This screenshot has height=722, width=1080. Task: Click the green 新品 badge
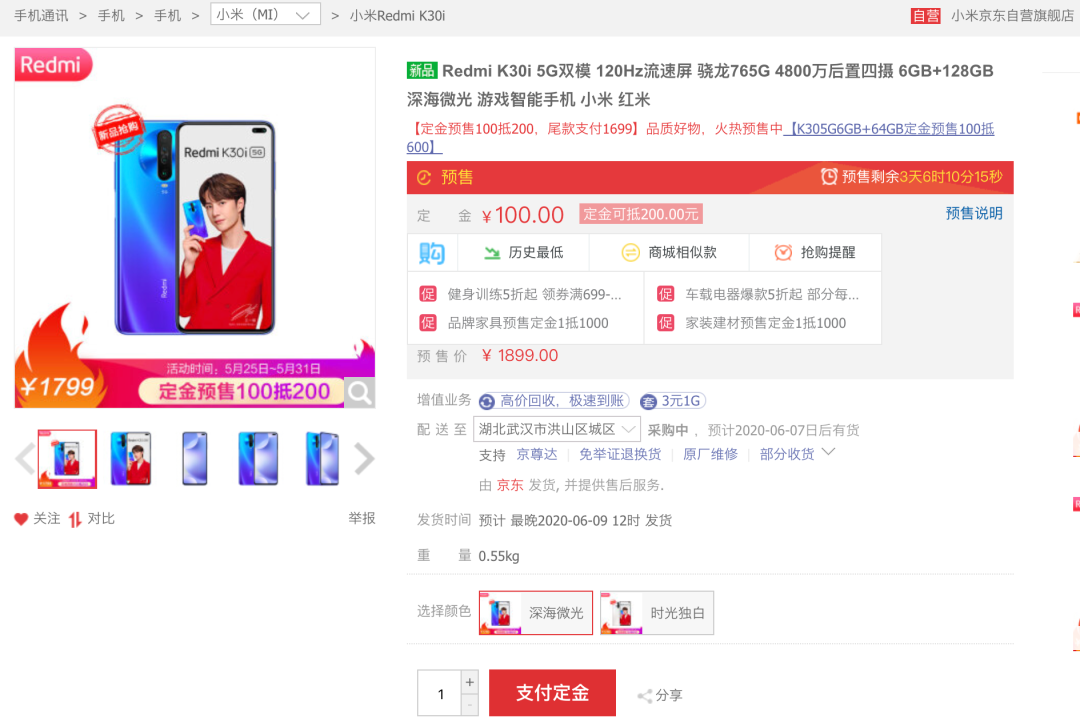422,70
